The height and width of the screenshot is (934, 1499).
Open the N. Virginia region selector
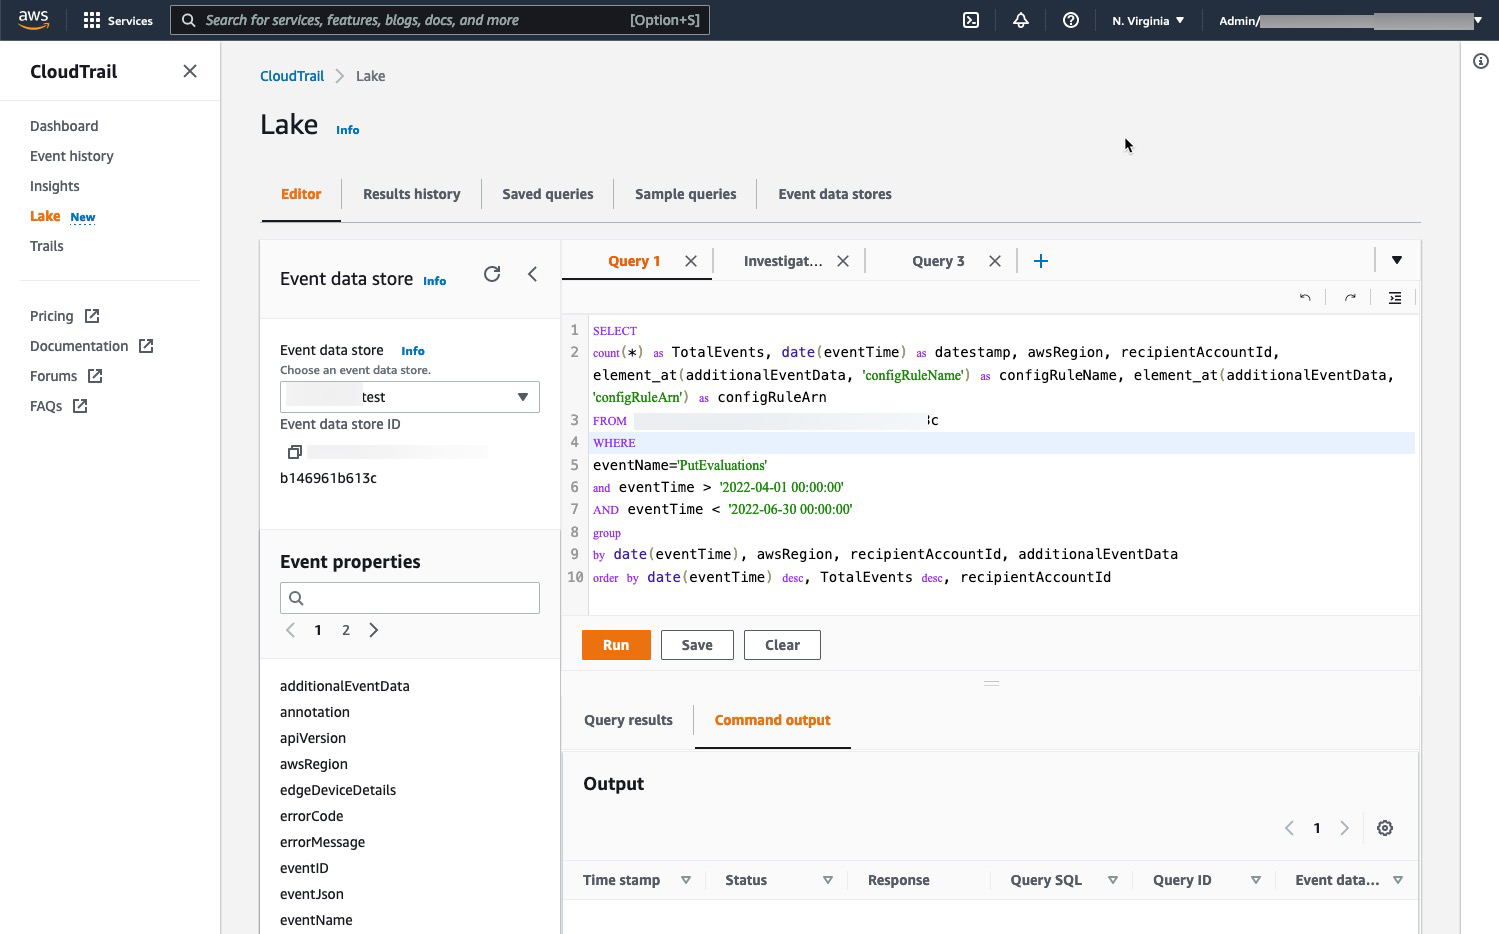click(x=1147, y=19)
